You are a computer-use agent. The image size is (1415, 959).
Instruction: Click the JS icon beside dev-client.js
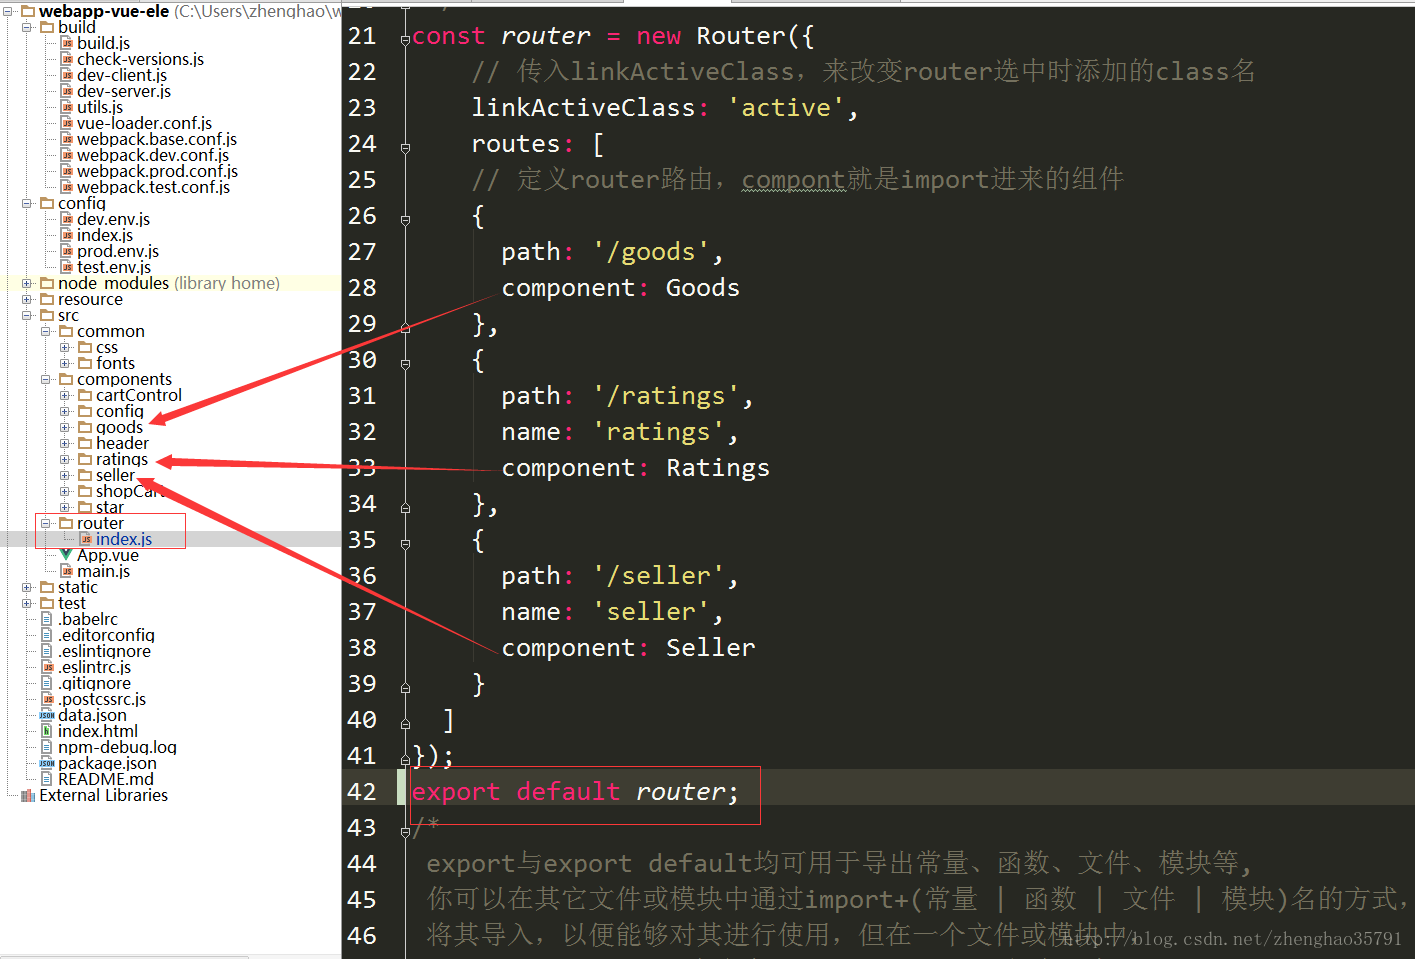(x=67, y=75)
